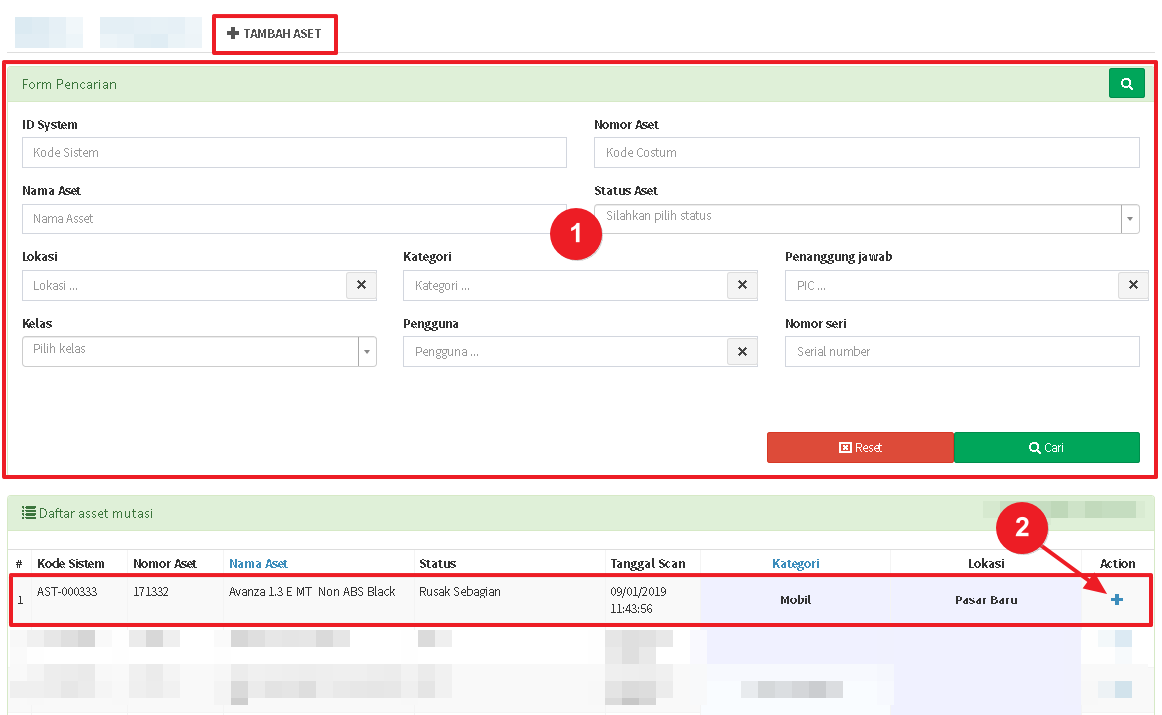The height and width of the screenshot is (715, 1162).
Task: Click the Tambah Aset tab
Action: (274, 34)
